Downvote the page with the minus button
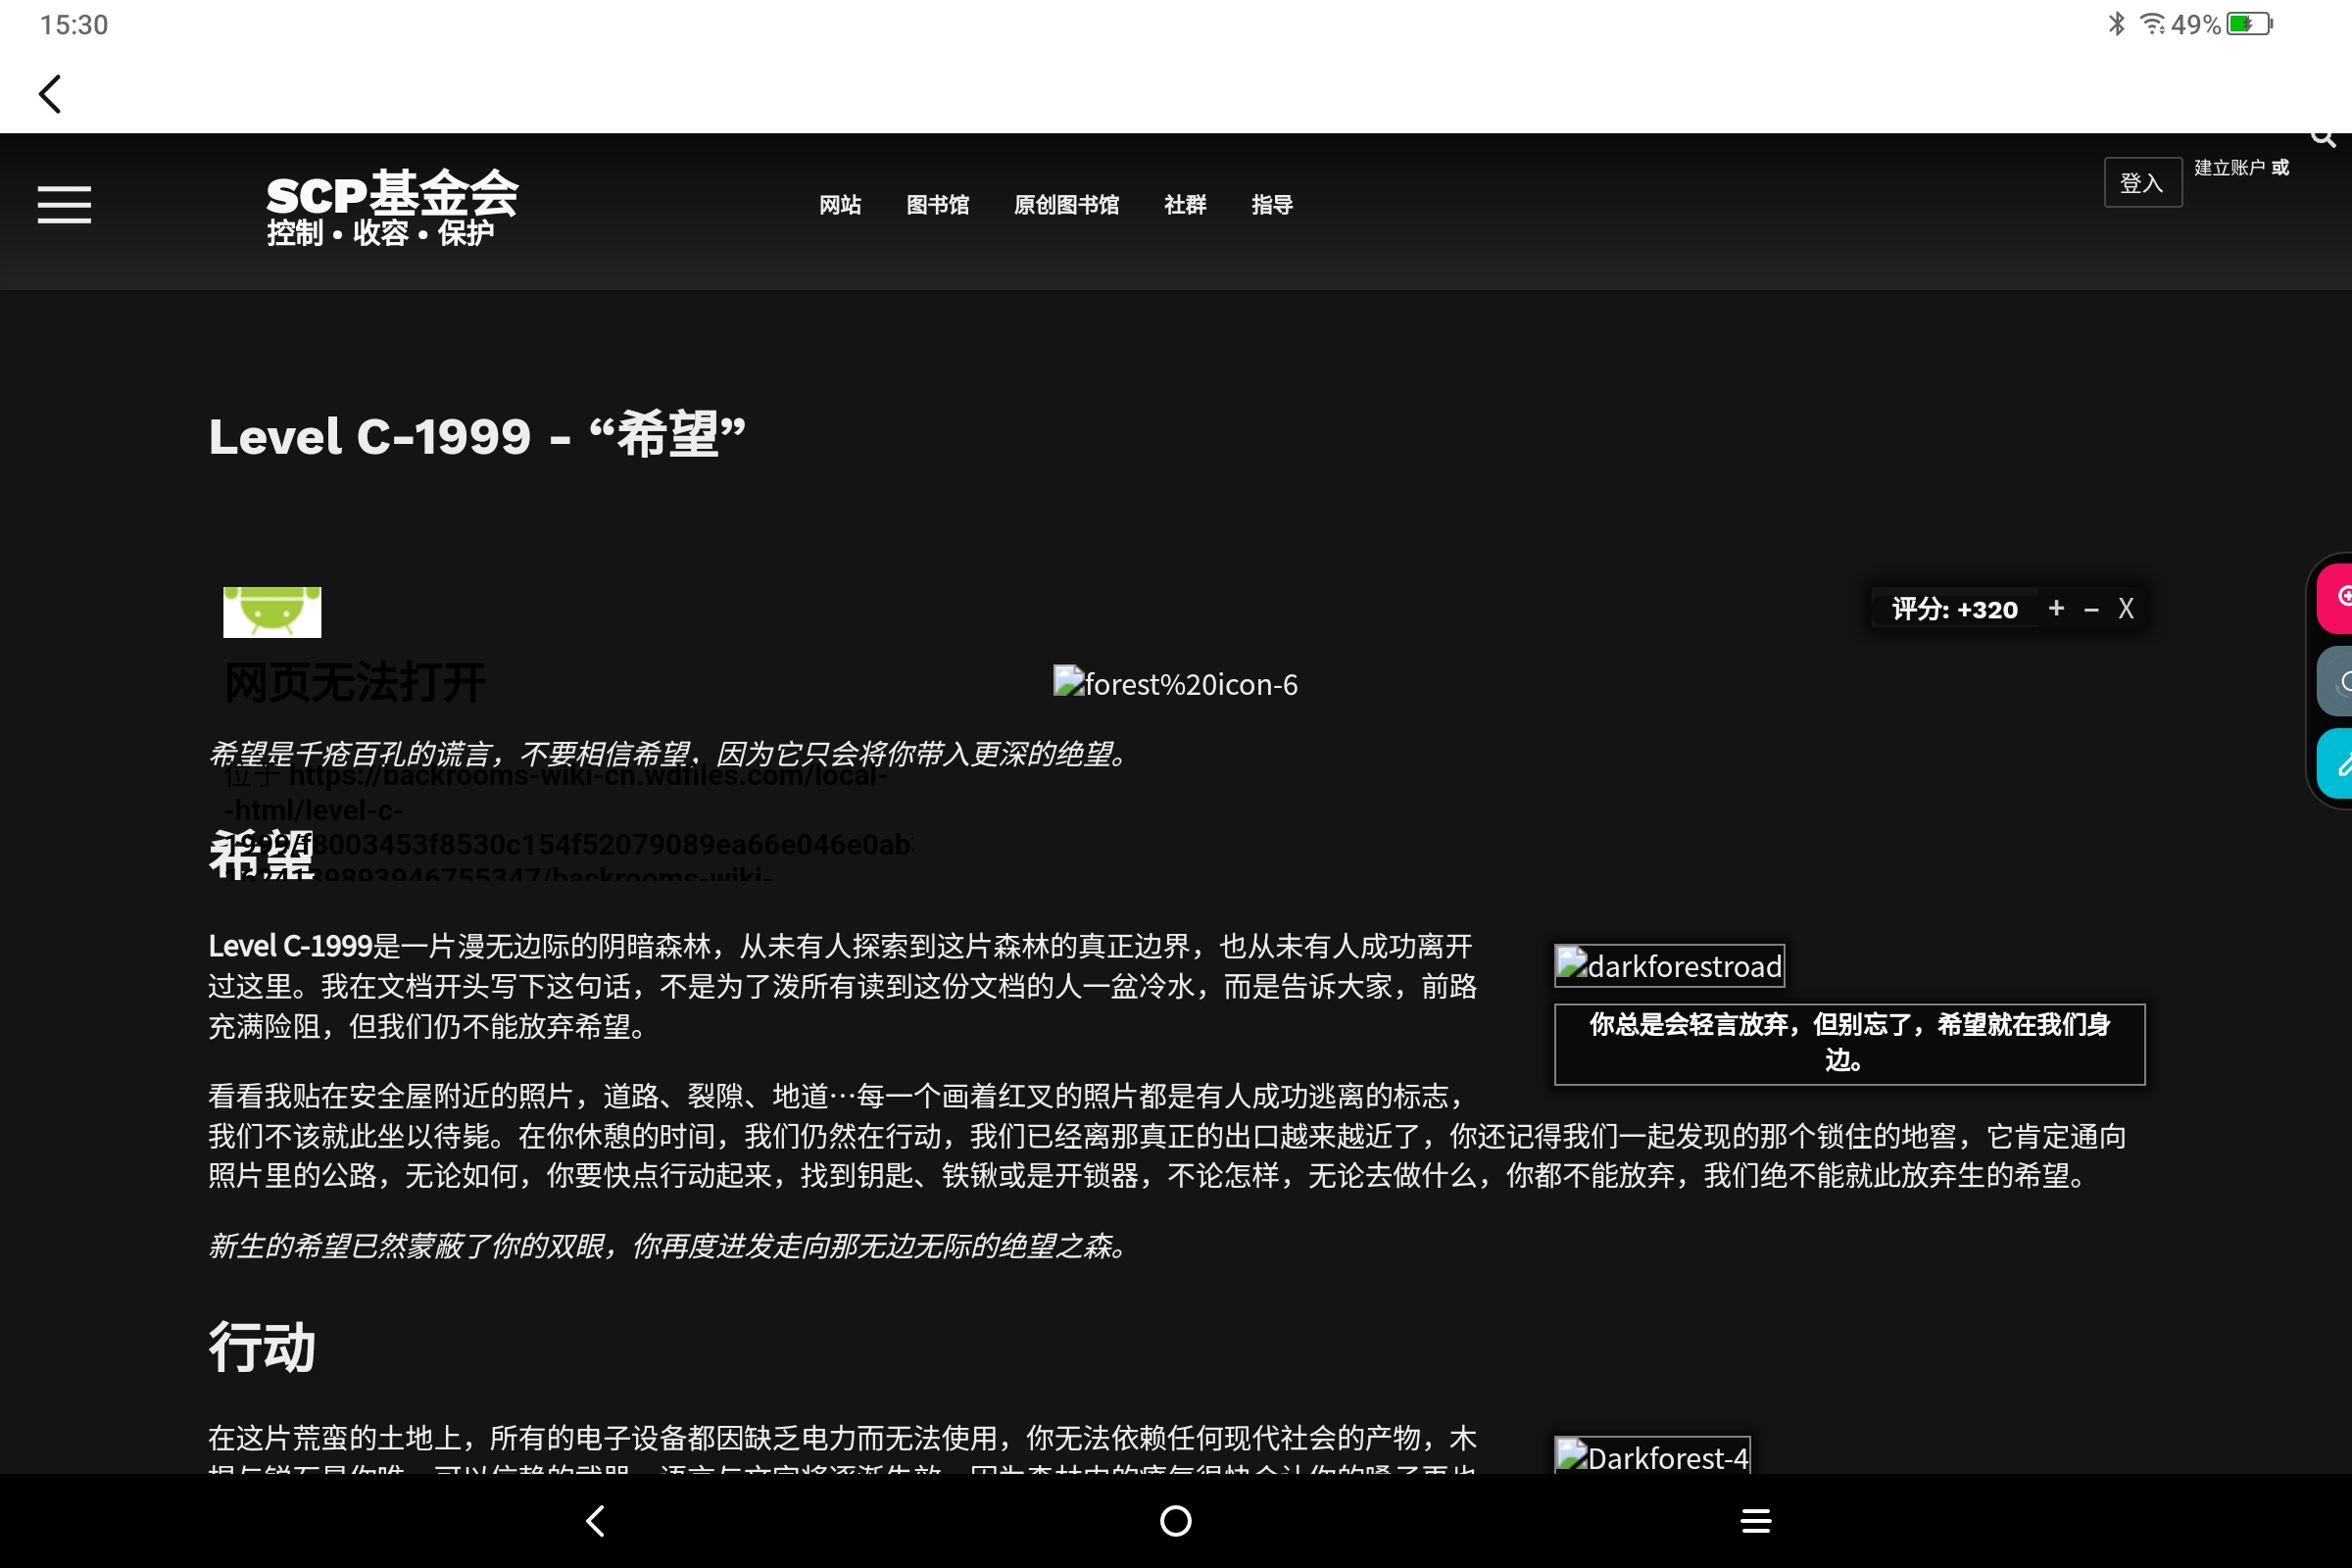Screen dimensions: 2352x1568 point(2091,609)
